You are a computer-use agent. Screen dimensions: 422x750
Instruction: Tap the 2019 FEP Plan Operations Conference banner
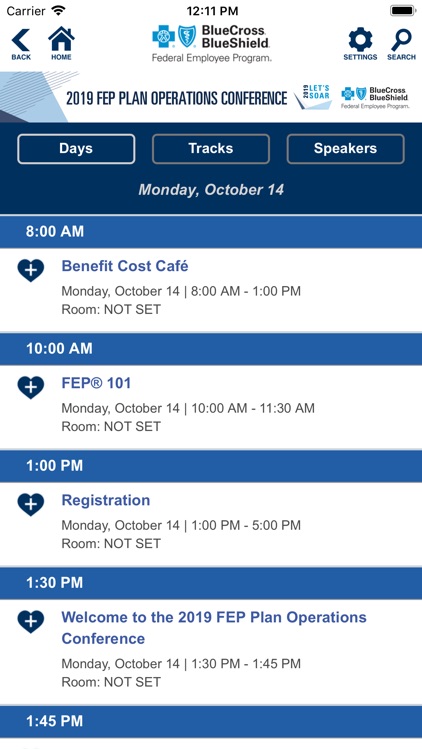click(211, 97)
